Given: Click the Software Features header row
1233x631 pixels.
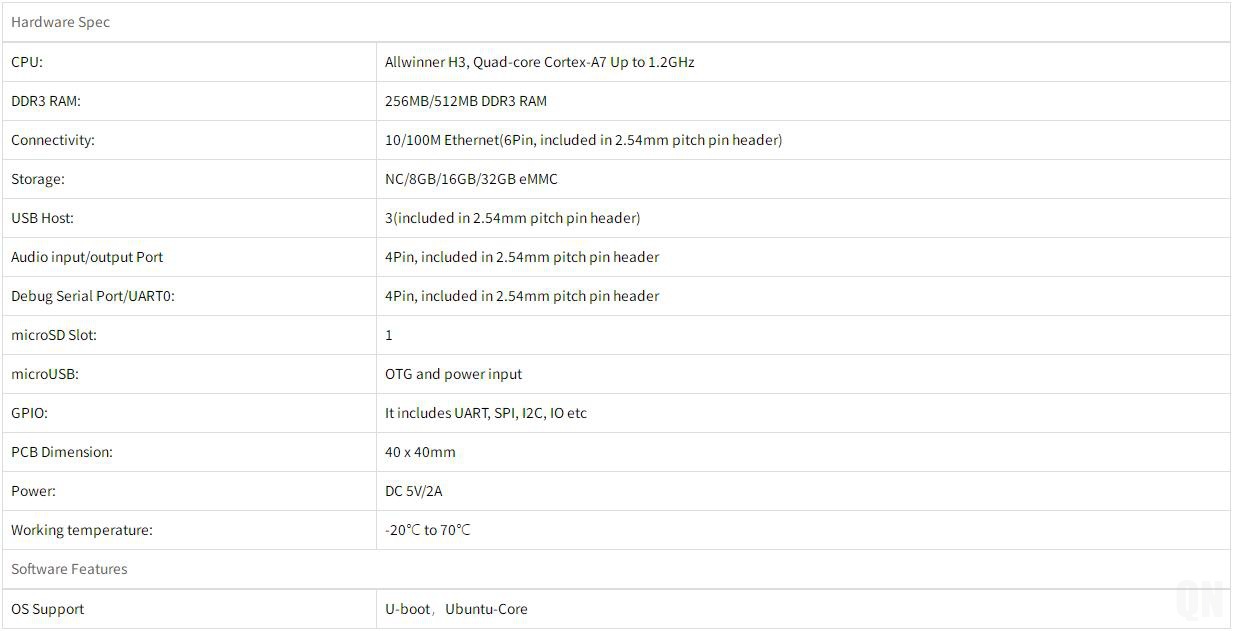Looking at the screenshot, I should click(x=69, y=569).
